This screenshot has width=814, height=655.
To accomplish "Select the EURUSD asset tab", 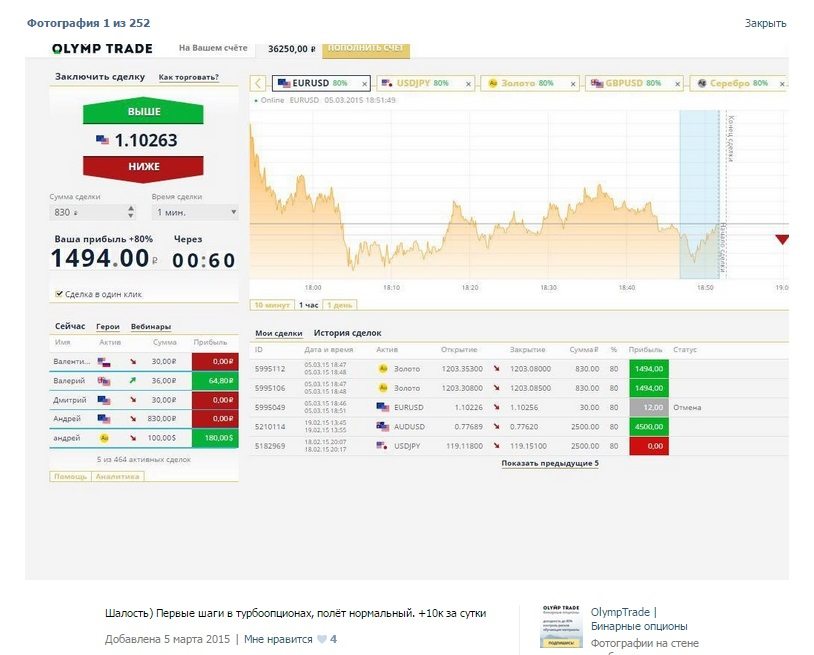I will [x=321, y=83].
